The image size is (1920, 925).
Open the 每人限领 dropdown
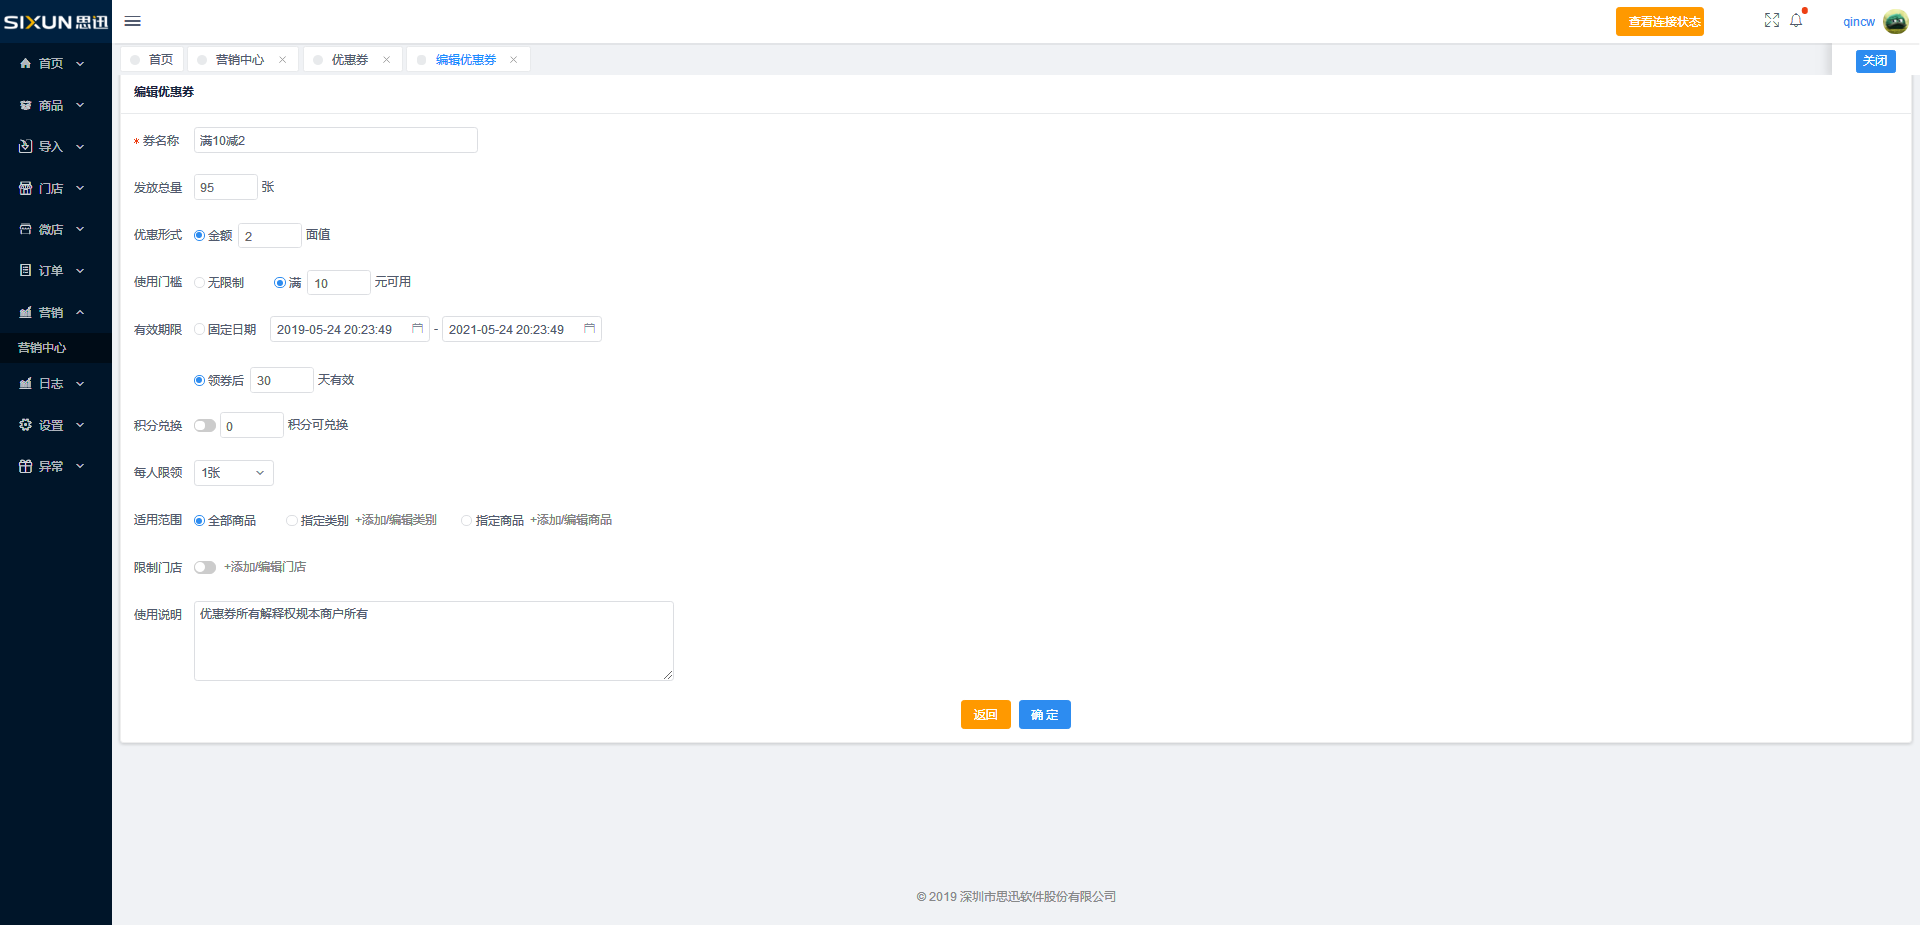click(x=233, y=473)
